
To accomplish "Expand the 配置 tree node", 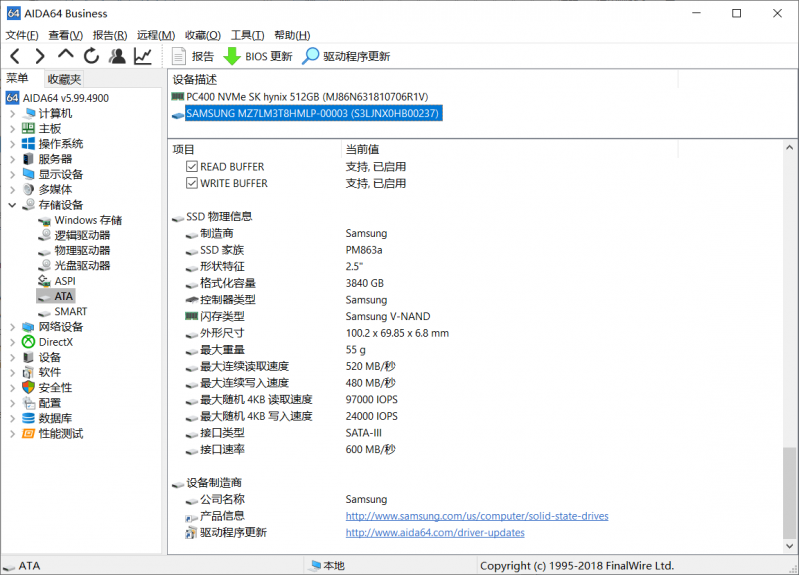I will tap(12, 403).
